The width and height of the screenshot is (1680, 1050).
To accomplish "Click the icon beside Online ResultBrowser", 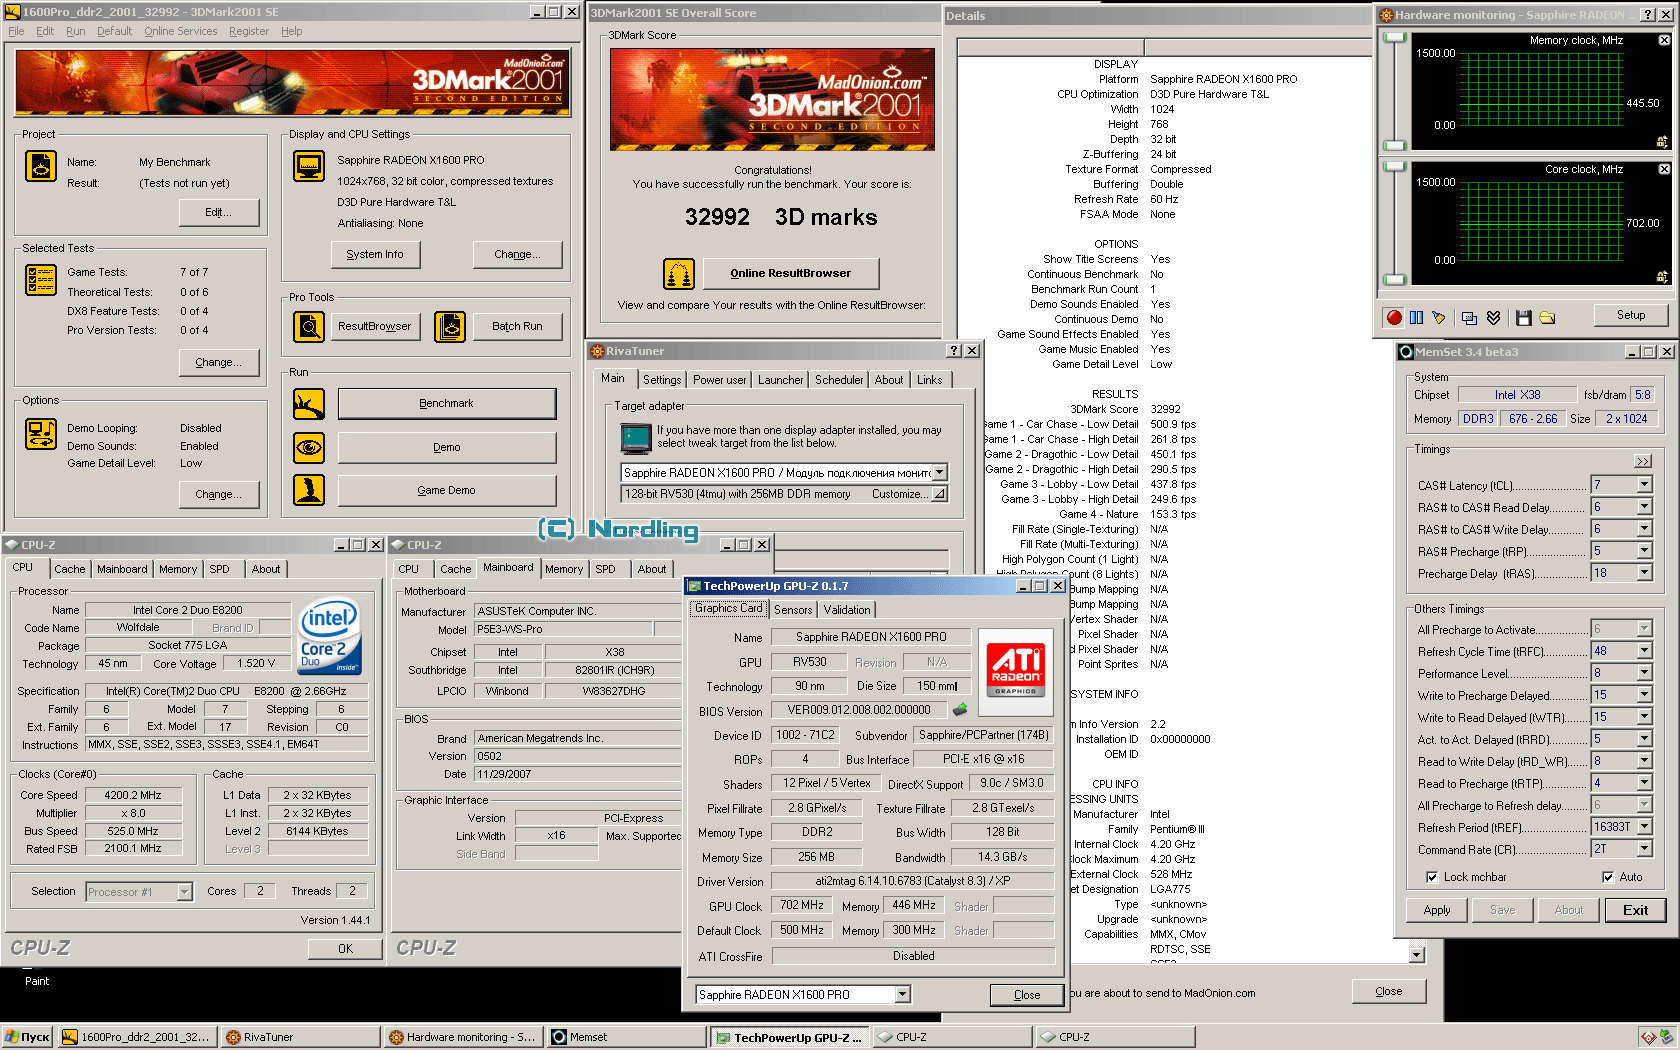I will [679, 273].
